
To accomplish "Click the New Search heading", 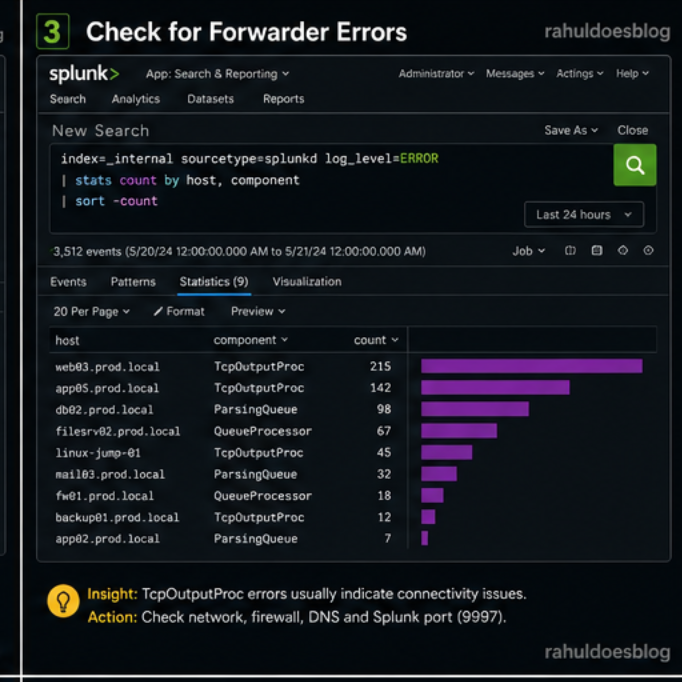I will point(100,130).
